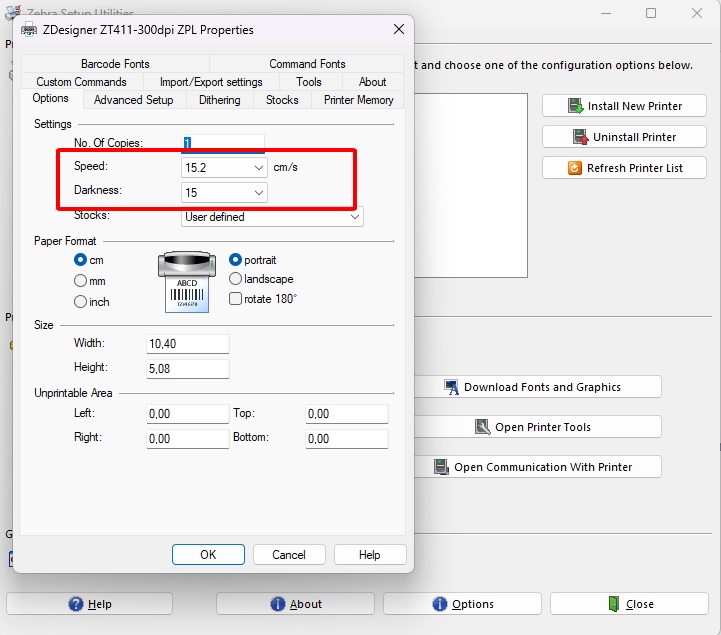
Task: Click the Open Printer Tools icon
Action: (x=482, y=427)
